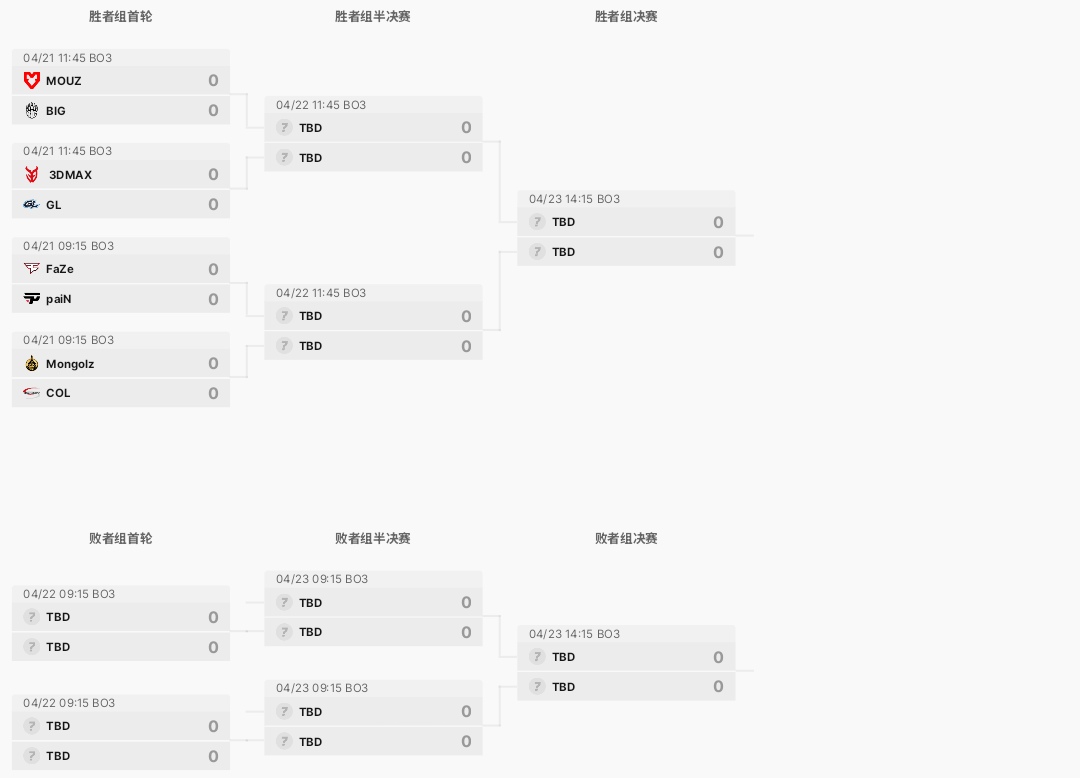Open the MOUZ team row
The height and width of the screenshot is (778, 1080).
point(121,81)
